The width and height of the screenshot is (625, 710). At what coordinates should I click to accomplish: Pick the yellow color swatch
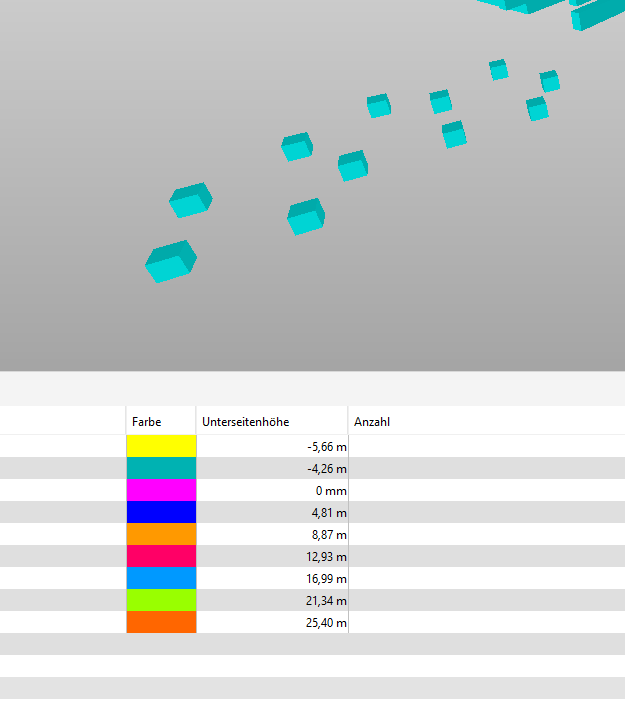[x=161, y=446]
